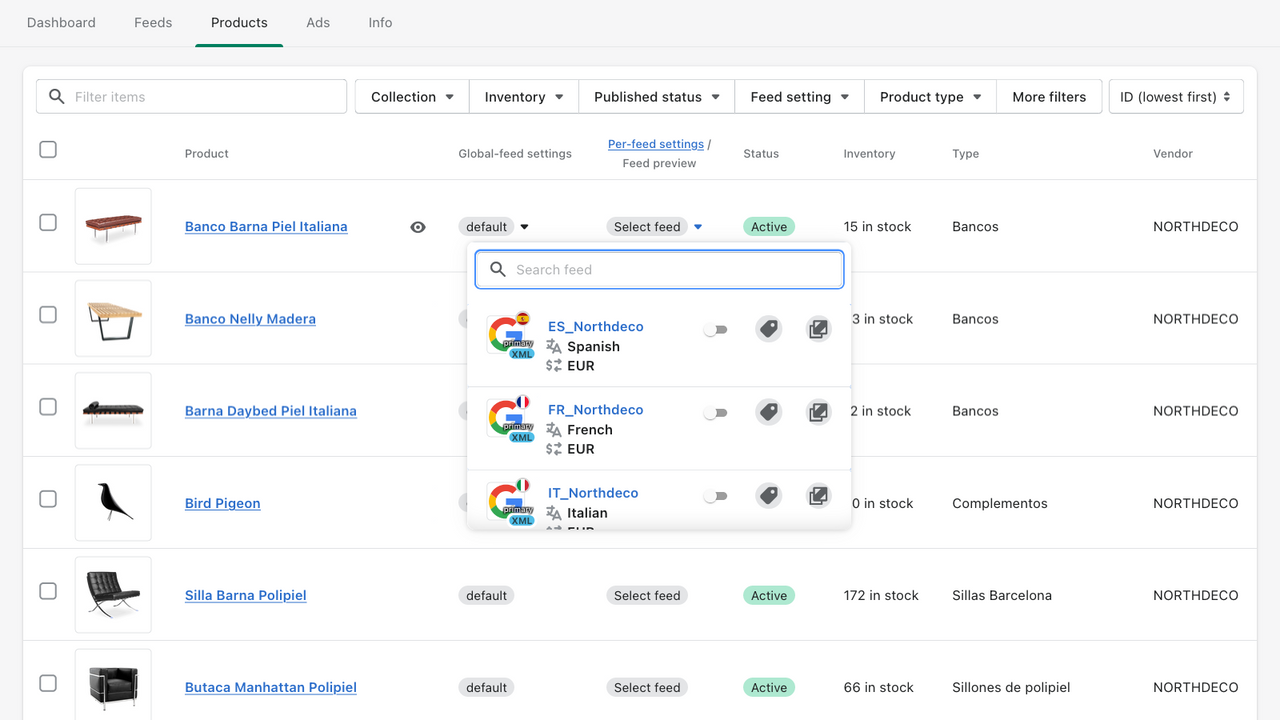The image size is (1280, 720).
Task: Switch to the Feeds tab
Action: pos(152,22)
